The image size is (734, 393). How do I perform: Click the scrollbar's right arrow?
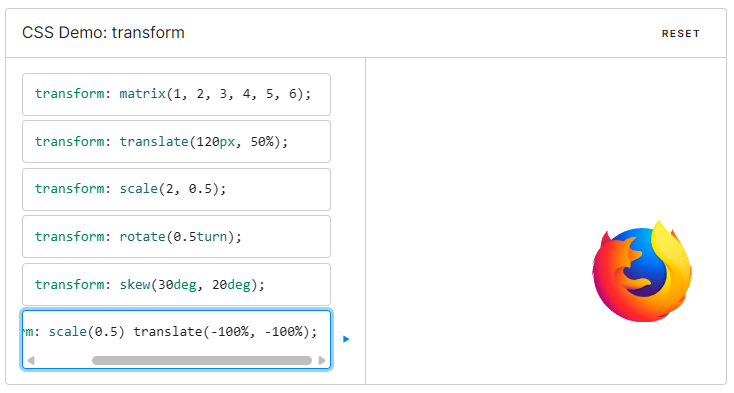322,360
